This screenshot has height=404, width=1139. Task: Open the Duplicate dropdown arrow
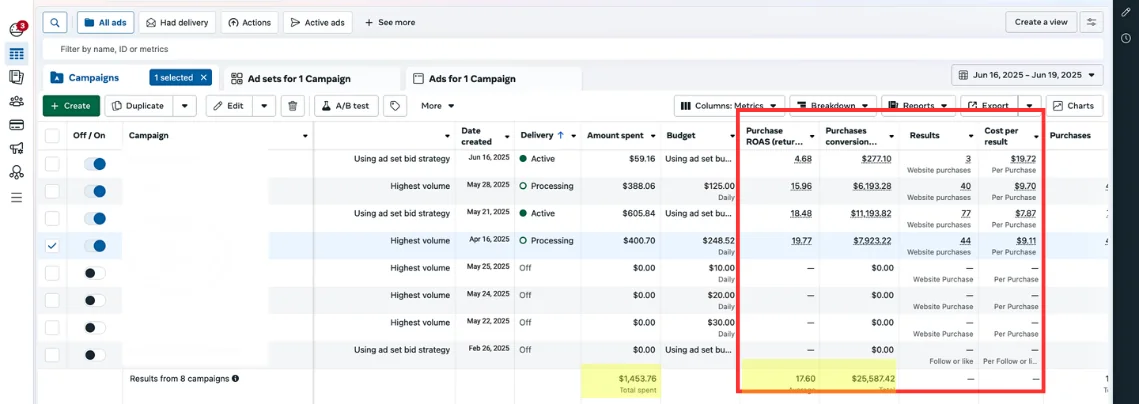[x=185, y=106]
